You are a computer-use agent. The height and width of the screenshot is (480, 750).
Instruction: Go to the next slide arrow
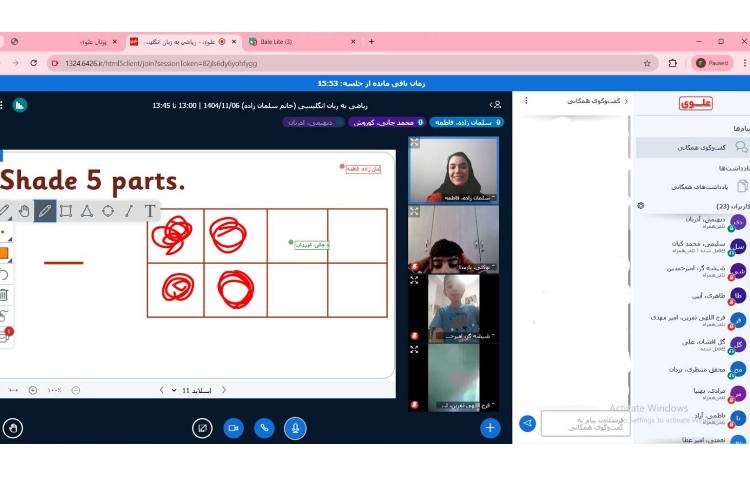coord(161,390)
